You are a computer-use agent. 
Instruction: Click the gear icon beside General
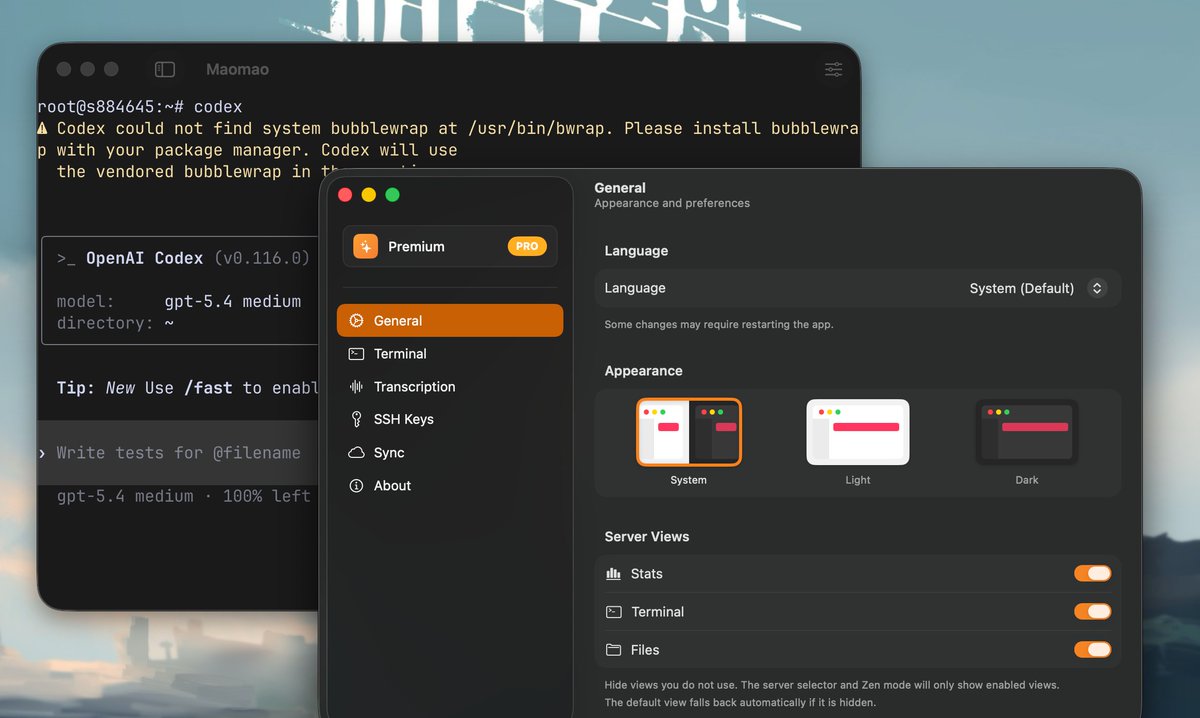(x=356, y=321)
